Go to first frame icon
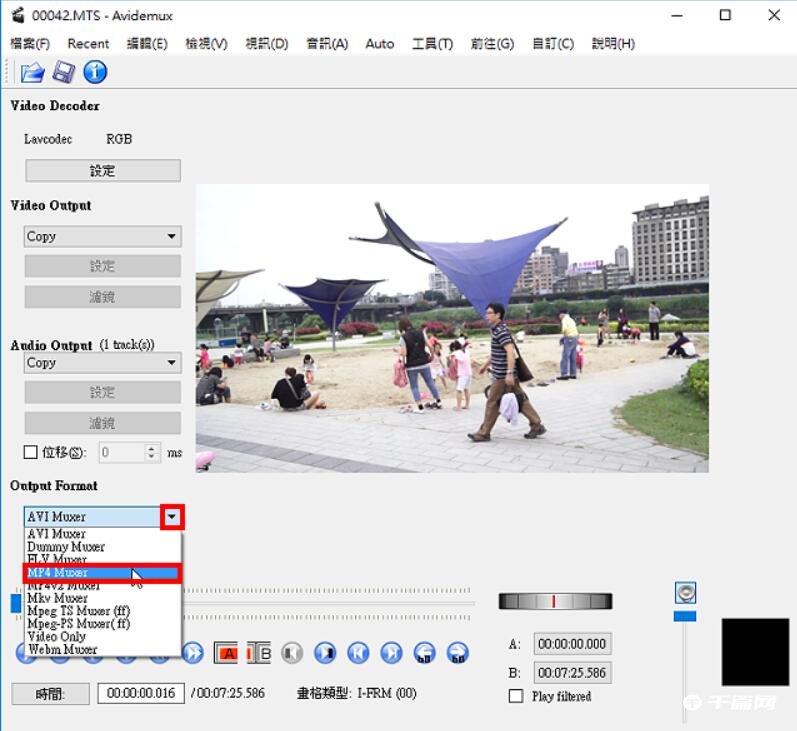The height and width of the screenshot is (731, 797). [358, 653]
